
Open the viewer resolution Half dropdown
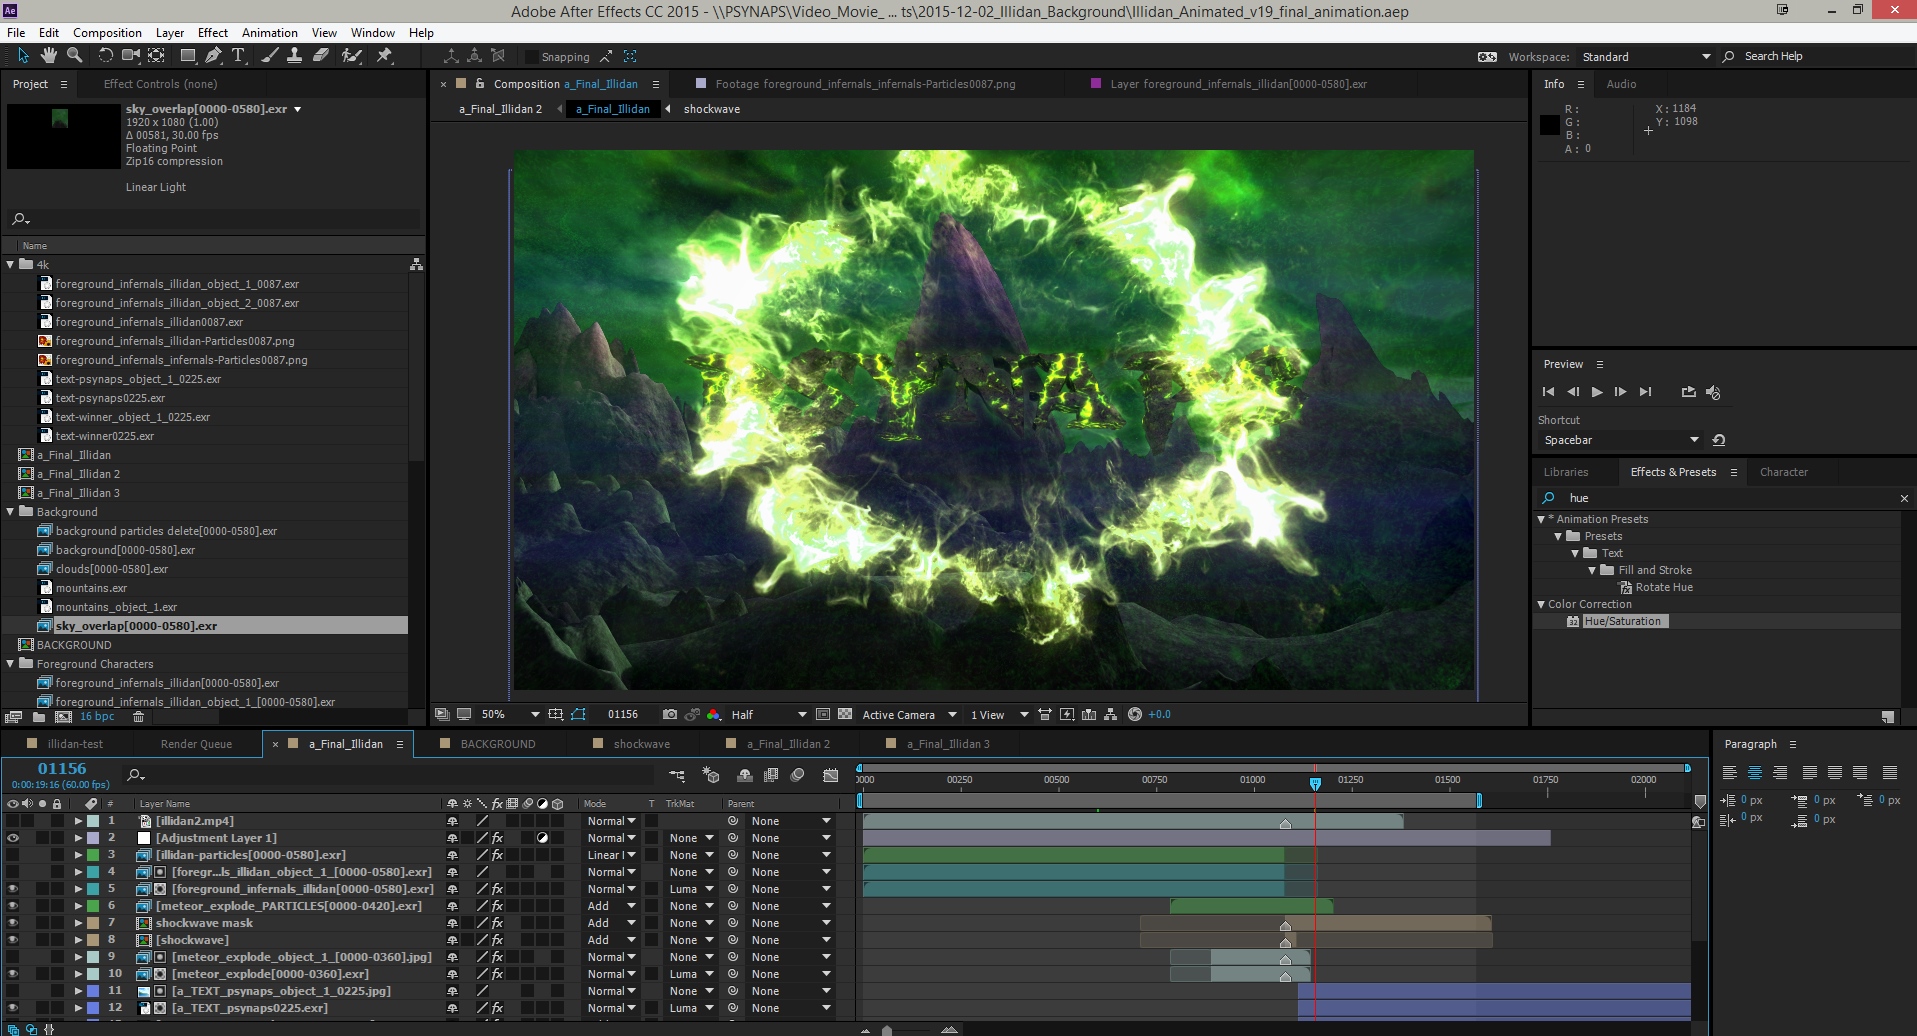(x=768, y=715)
